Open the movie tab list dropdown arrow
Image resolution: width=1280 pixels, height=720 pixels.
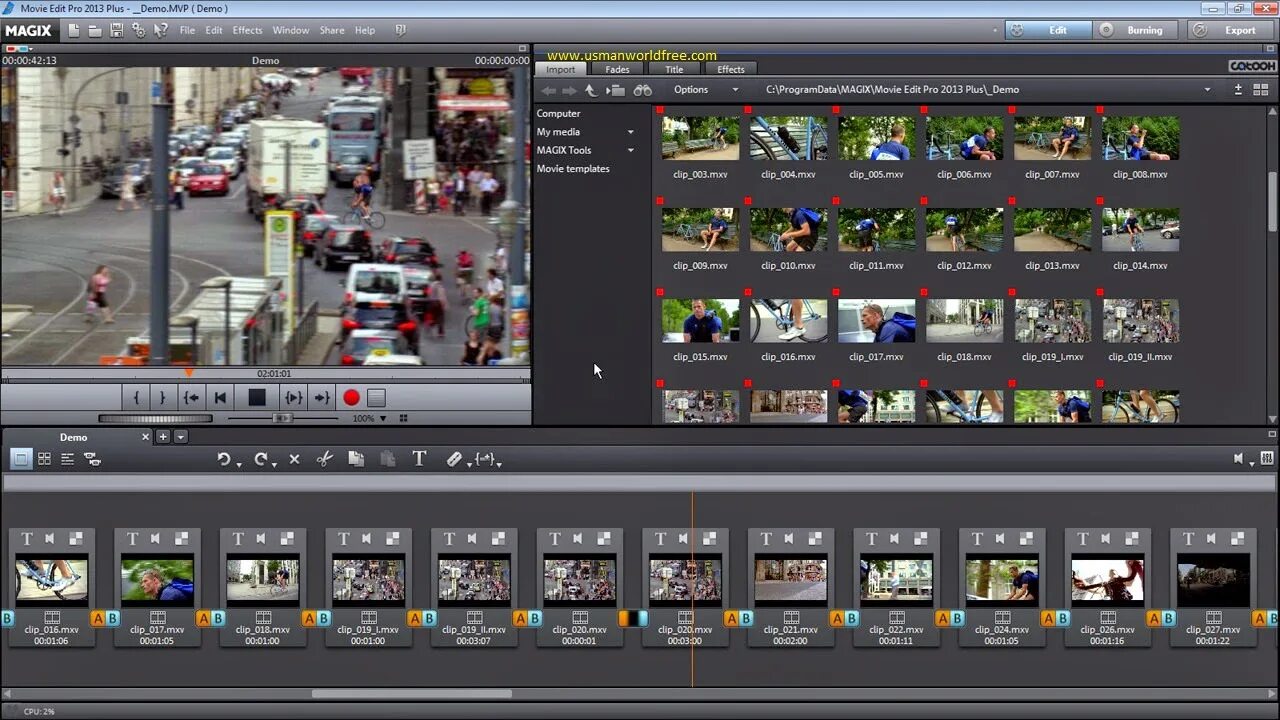tap(181, 437)
